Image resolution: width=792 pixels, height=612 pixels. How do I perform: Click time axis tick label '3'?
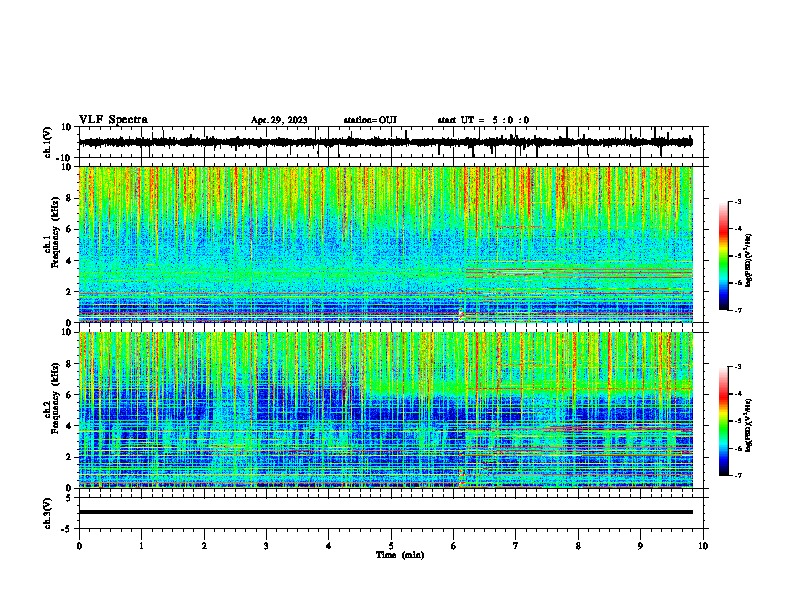pos(266,546)
